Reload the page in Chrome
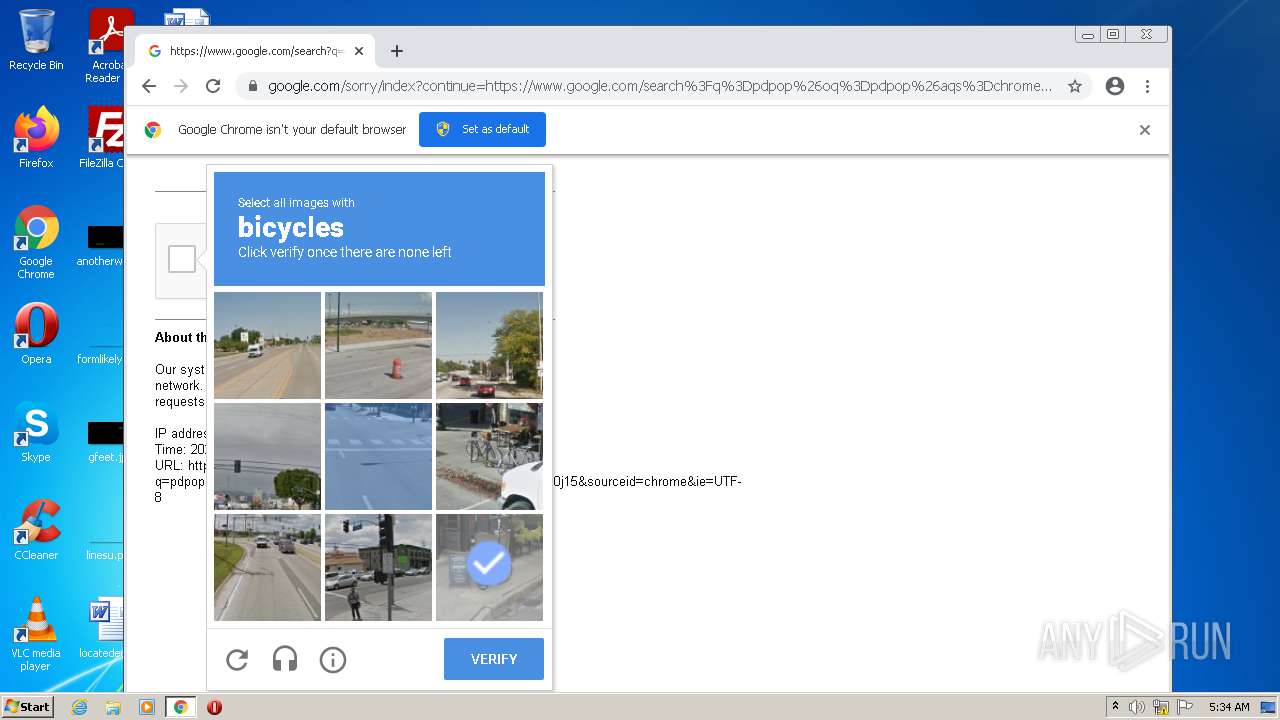Viewport: 1280px width, 720px height. (213, 86)
